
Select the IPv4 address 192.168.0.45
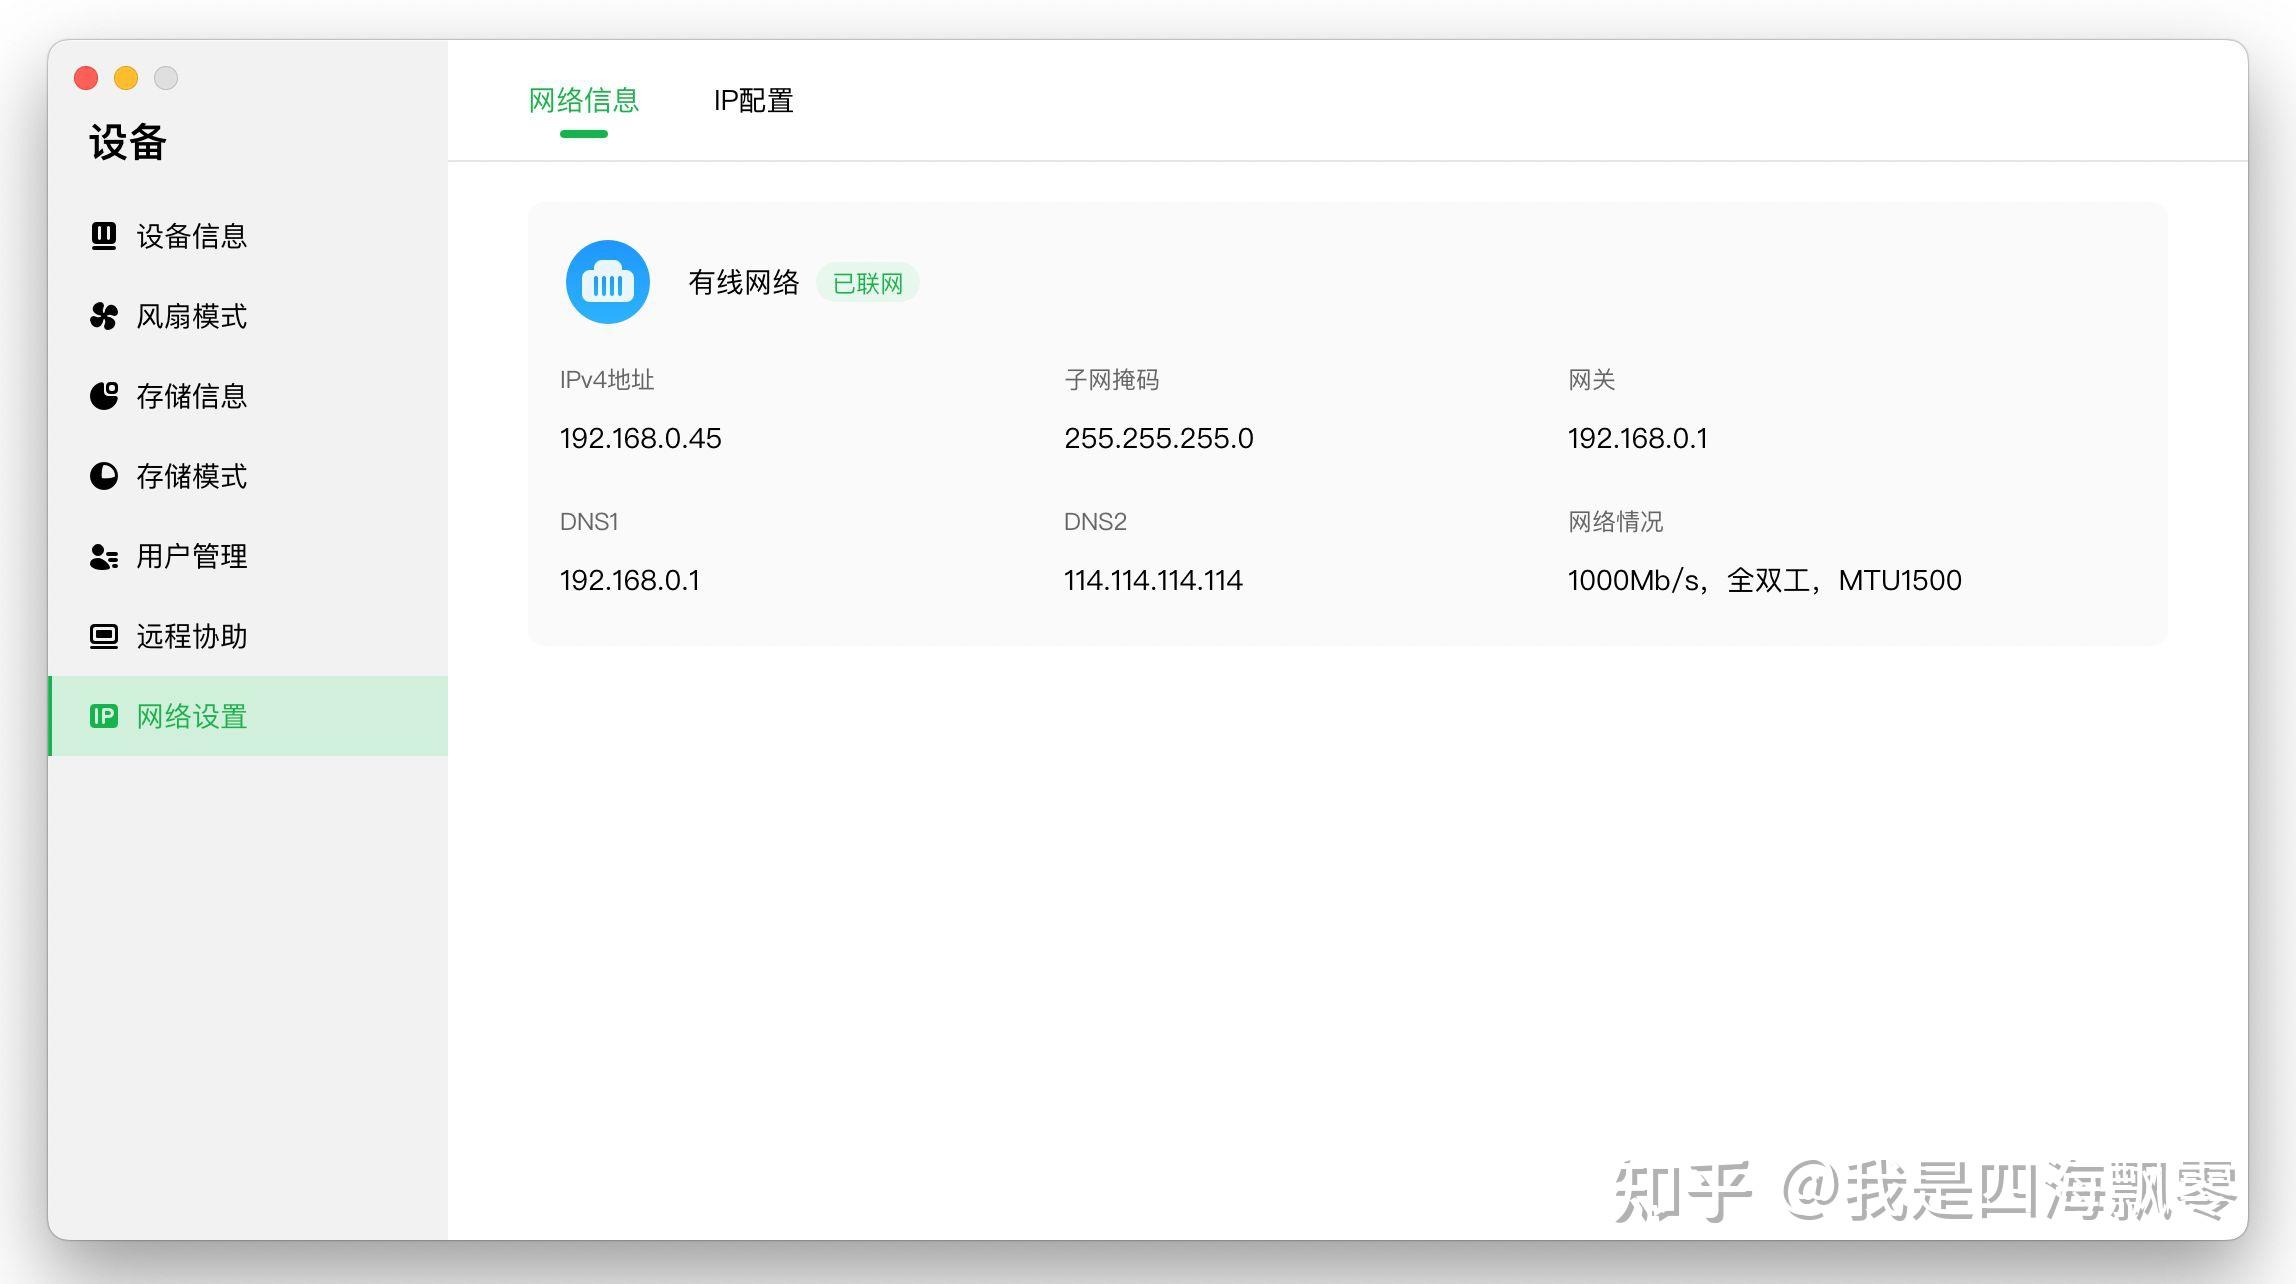(640, 438)
